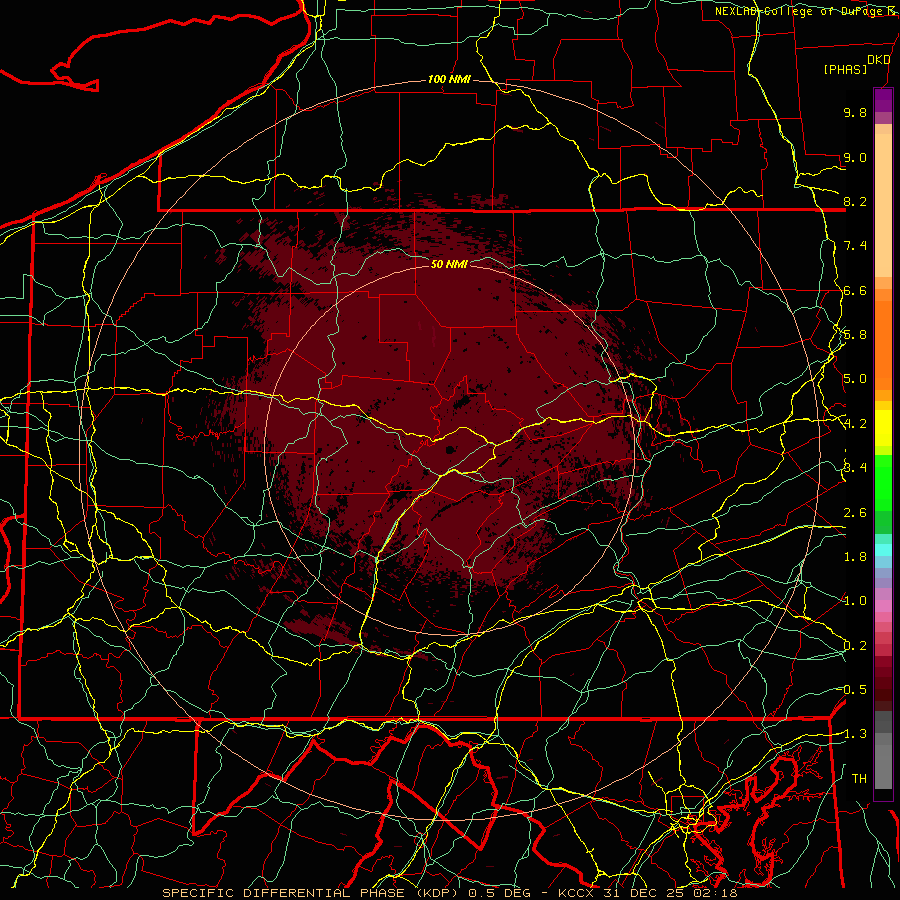Click the 50 NMI range ring label
Viewport: 900px width, 900px height.
click(x=449, y=264)
